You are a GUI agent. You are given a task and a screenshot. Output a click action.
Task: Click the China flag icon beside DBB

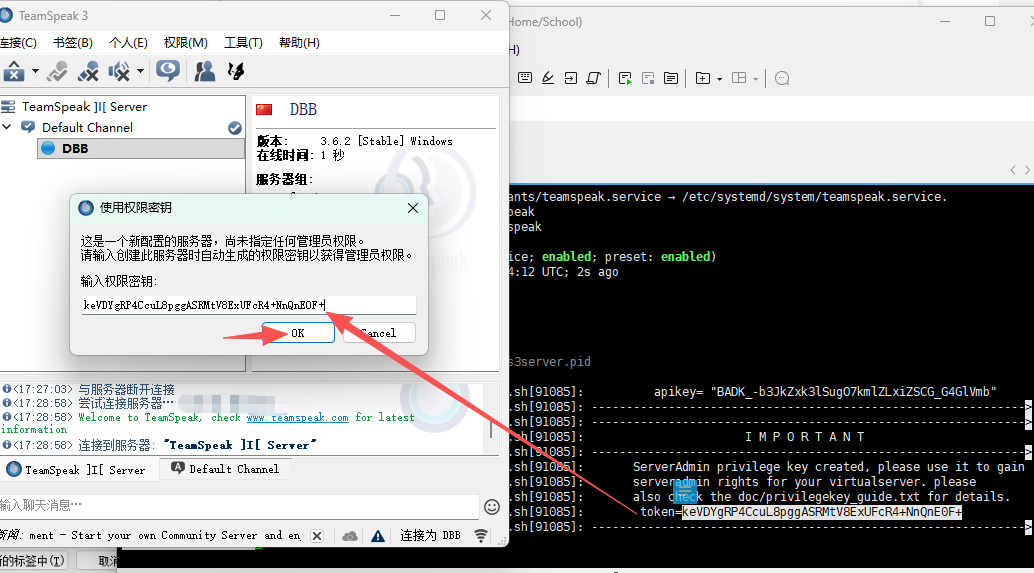point(264,109)
